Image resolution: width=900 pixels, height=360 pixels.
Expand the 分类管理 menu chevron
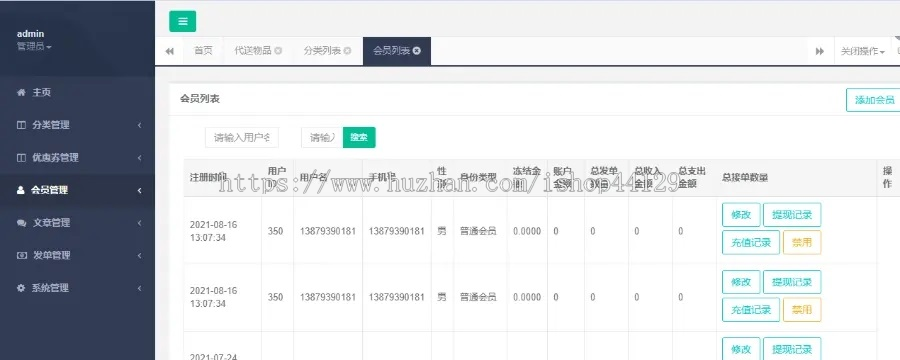[x=139, y=125]
